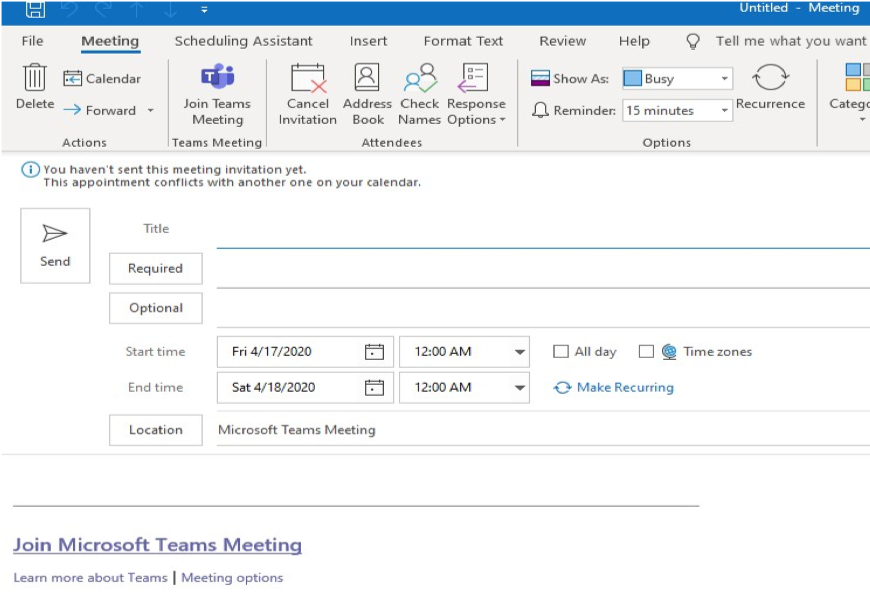
Task: Expand the start time 12:00 AM dropdown
Action: (x=519, y=352)
